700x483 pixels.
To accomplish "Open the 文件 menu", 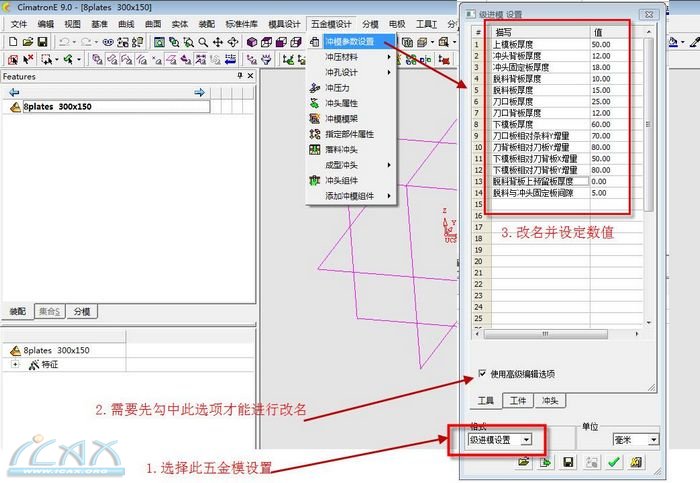I will coord(19,24).
